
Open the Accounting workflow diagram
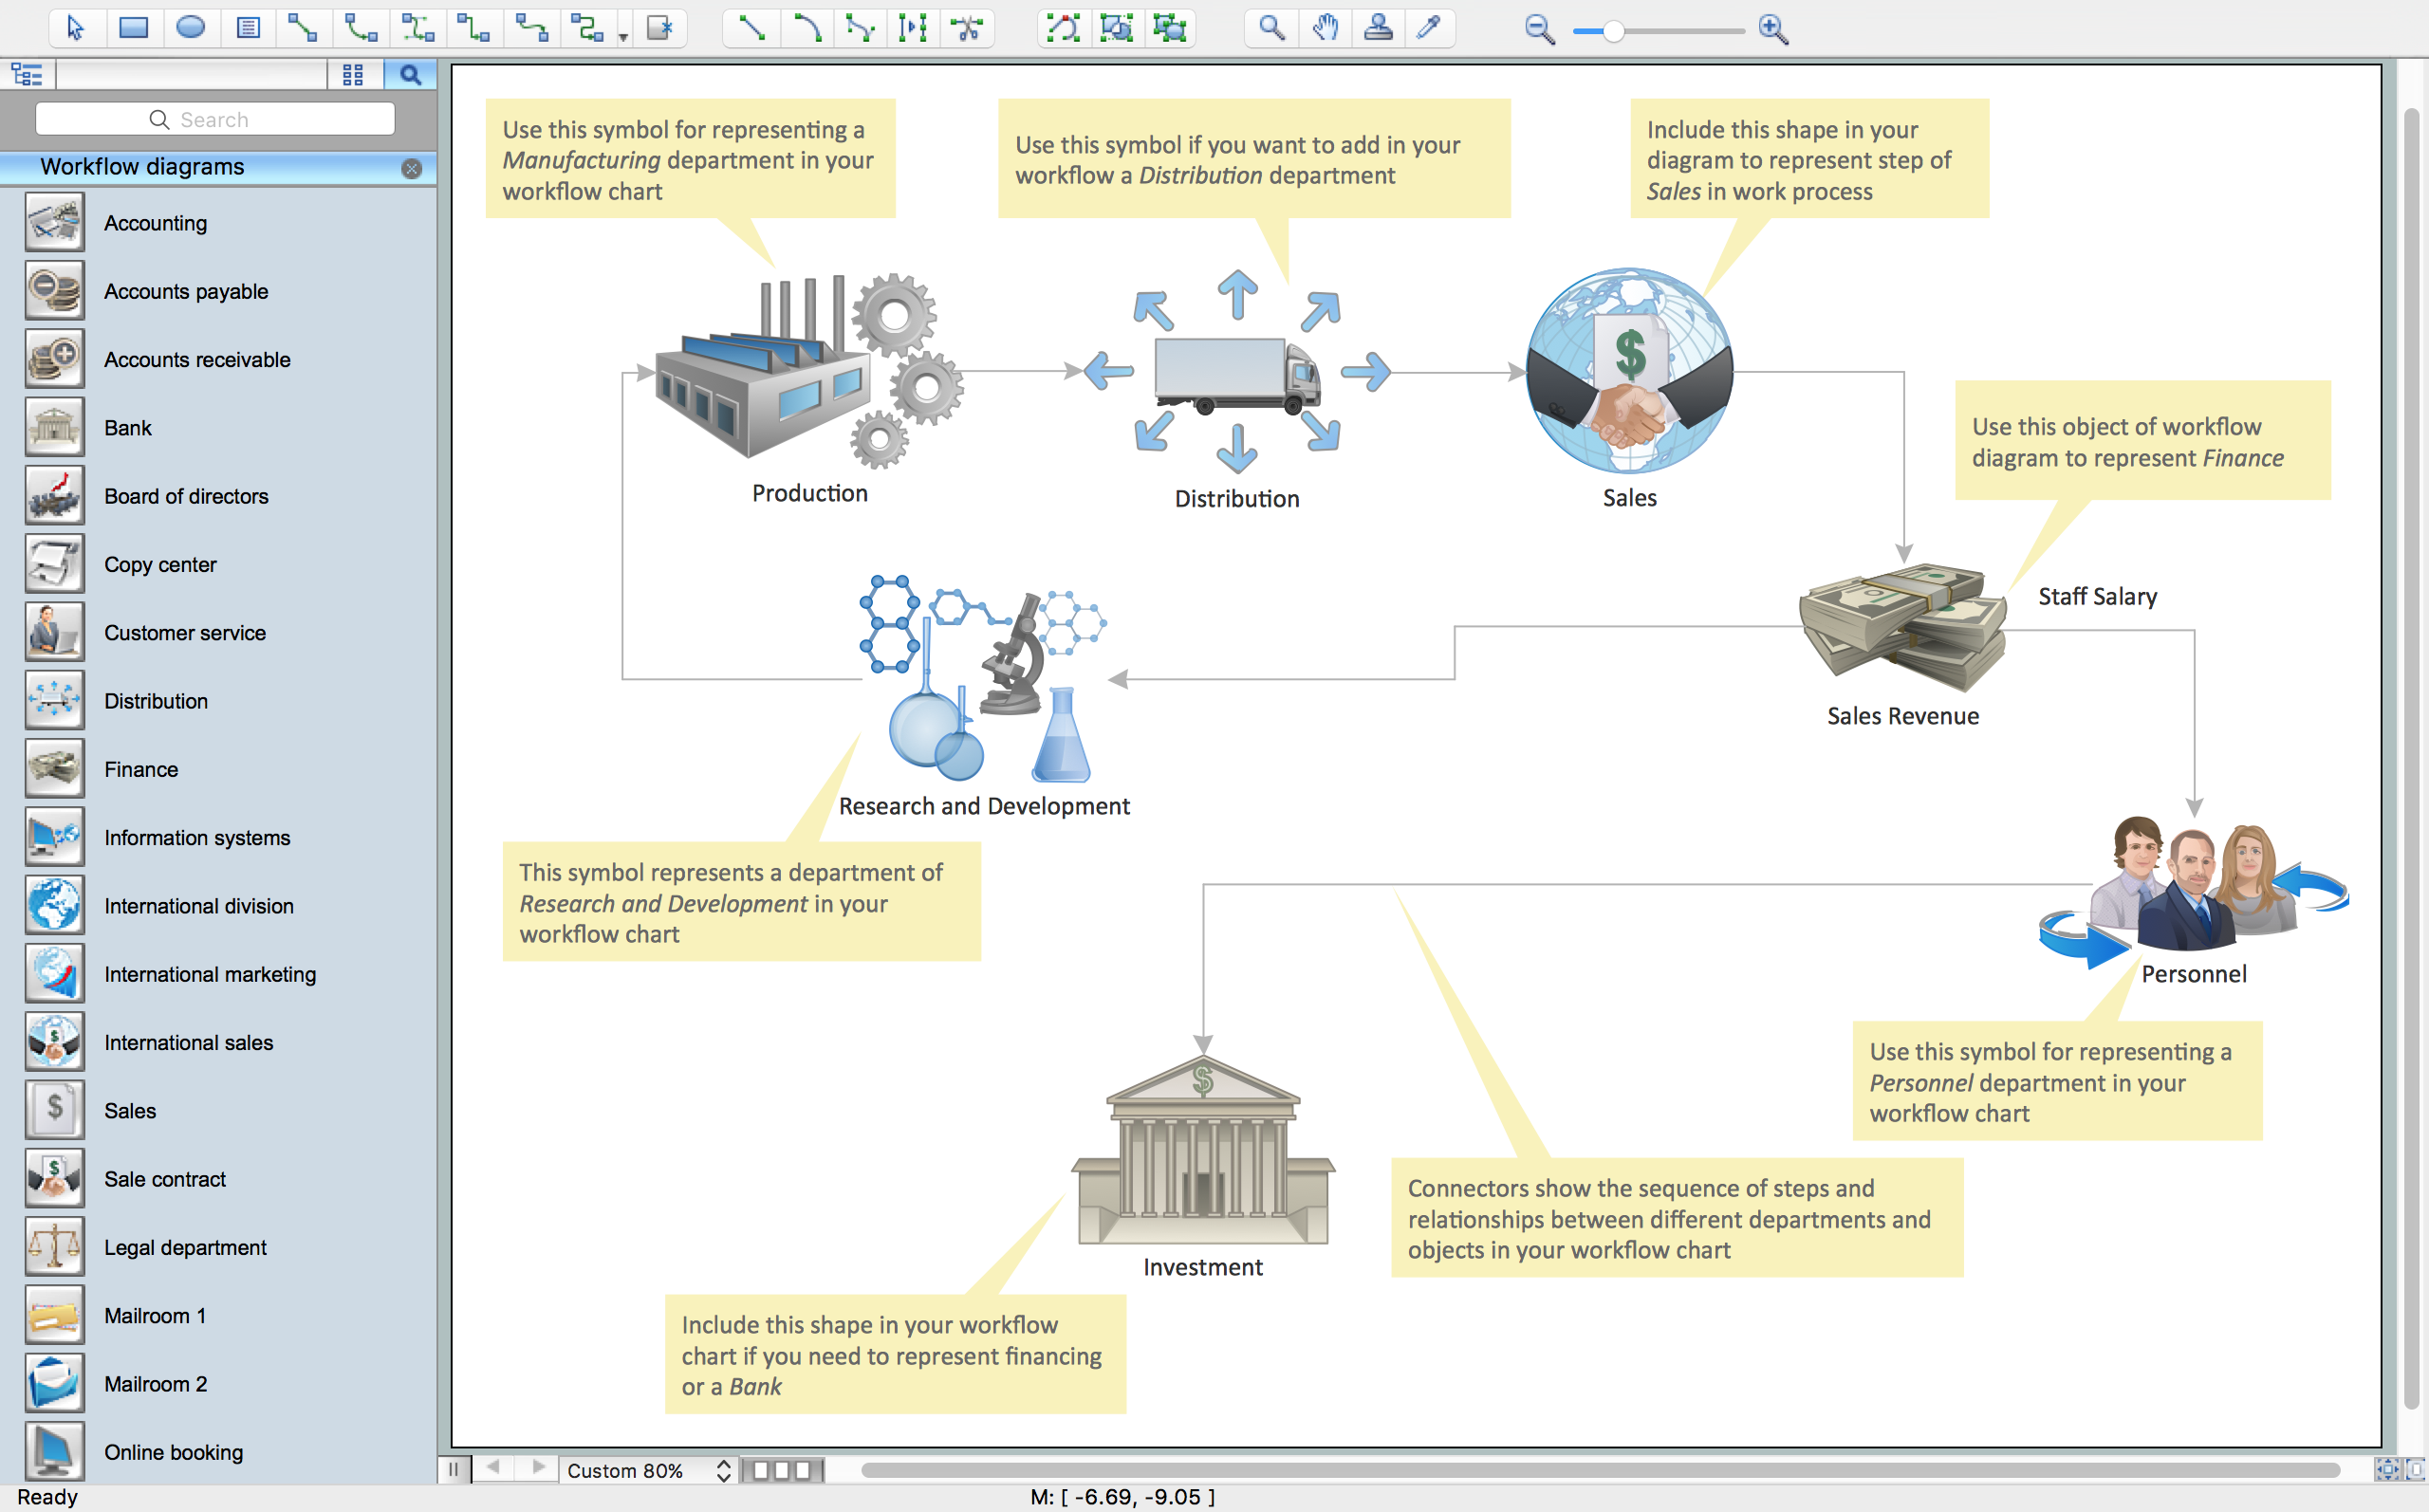point(154,223)
